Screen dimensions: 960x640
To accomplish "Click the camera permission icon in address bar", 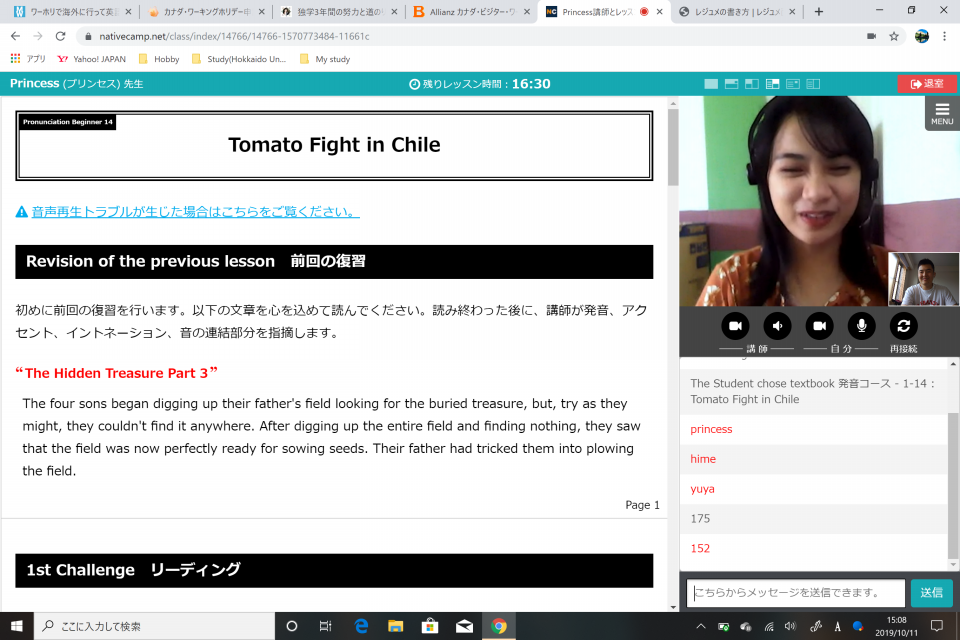I will coord(871,36).
